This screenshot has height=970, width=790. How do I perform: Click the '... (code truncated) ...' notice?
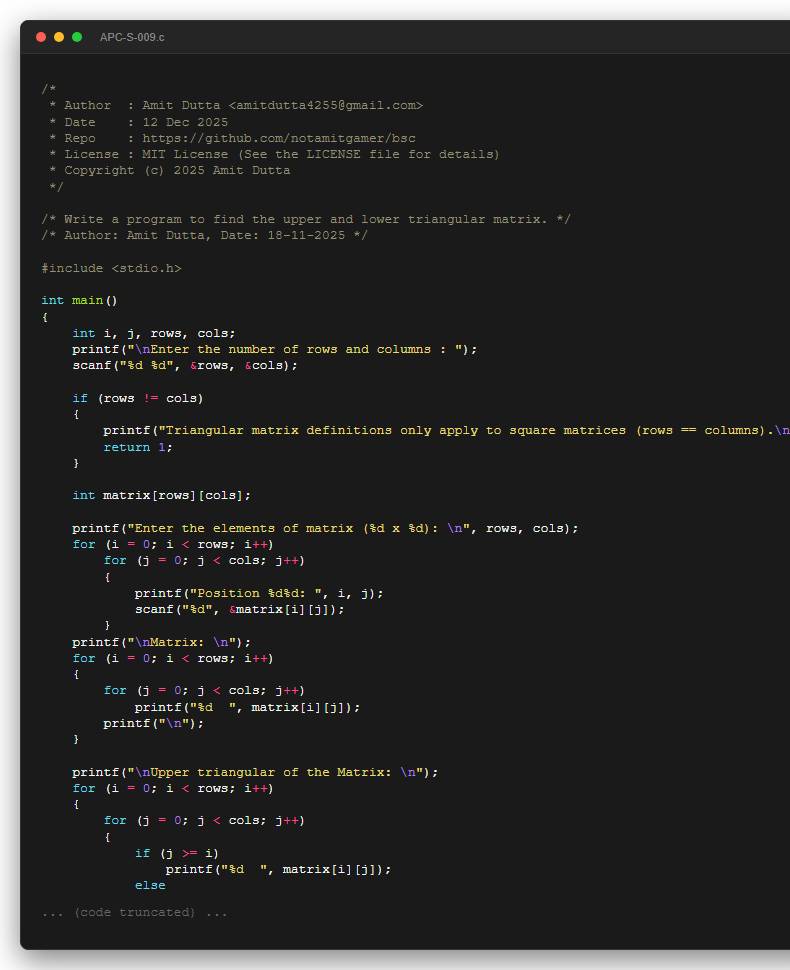pos(135,912)
